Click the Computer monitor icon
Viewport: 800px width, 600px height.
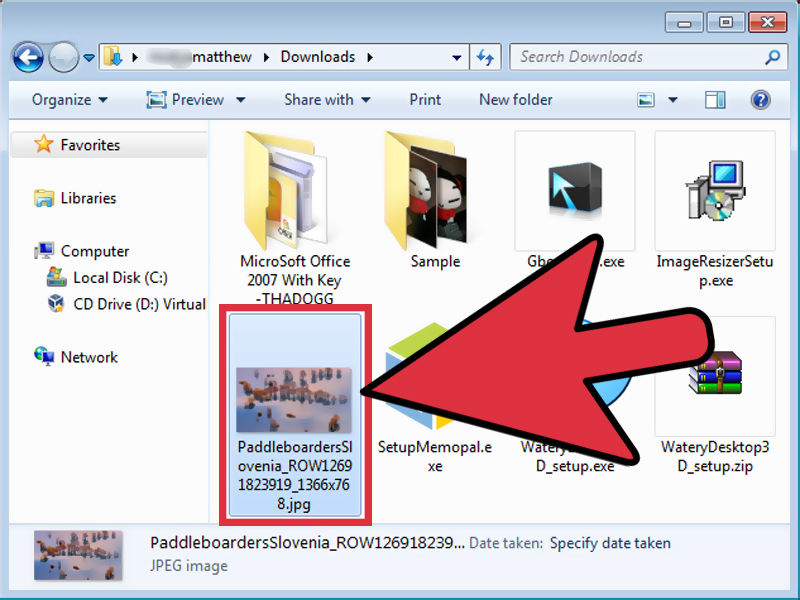[44, 250]
